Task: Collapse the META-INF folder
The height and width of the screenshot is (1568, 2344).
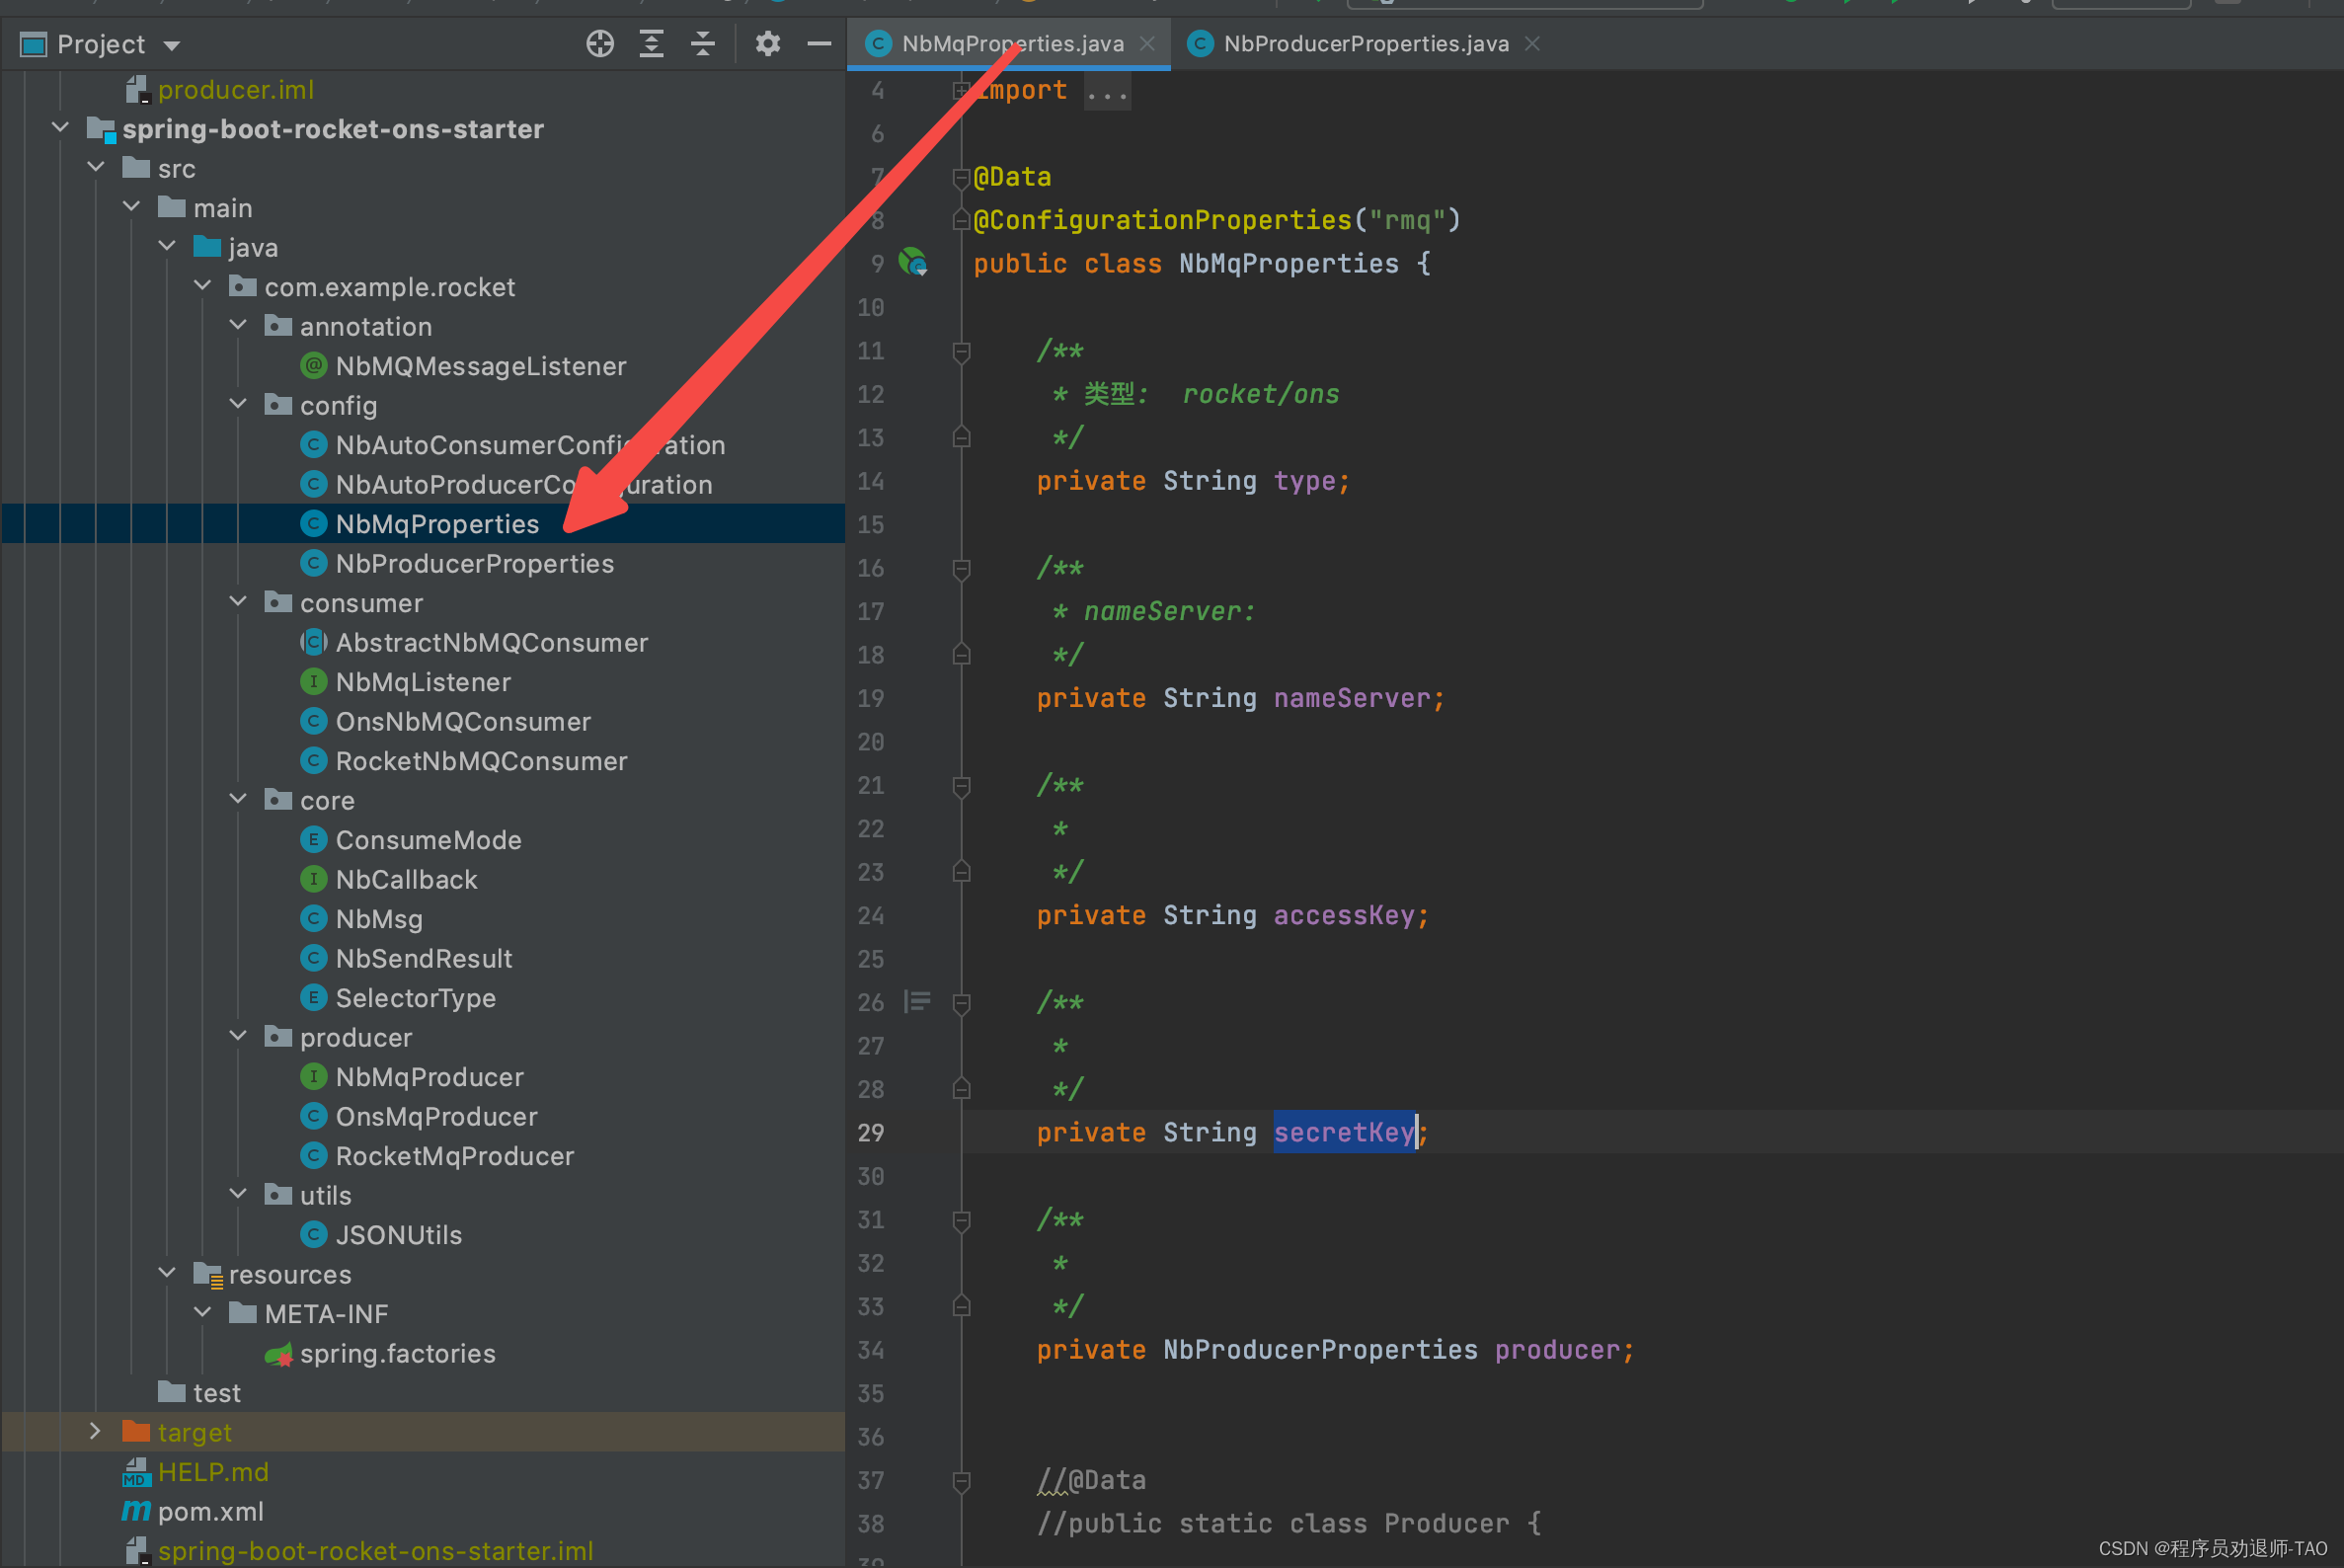Action: click(x=202, y=1313)
